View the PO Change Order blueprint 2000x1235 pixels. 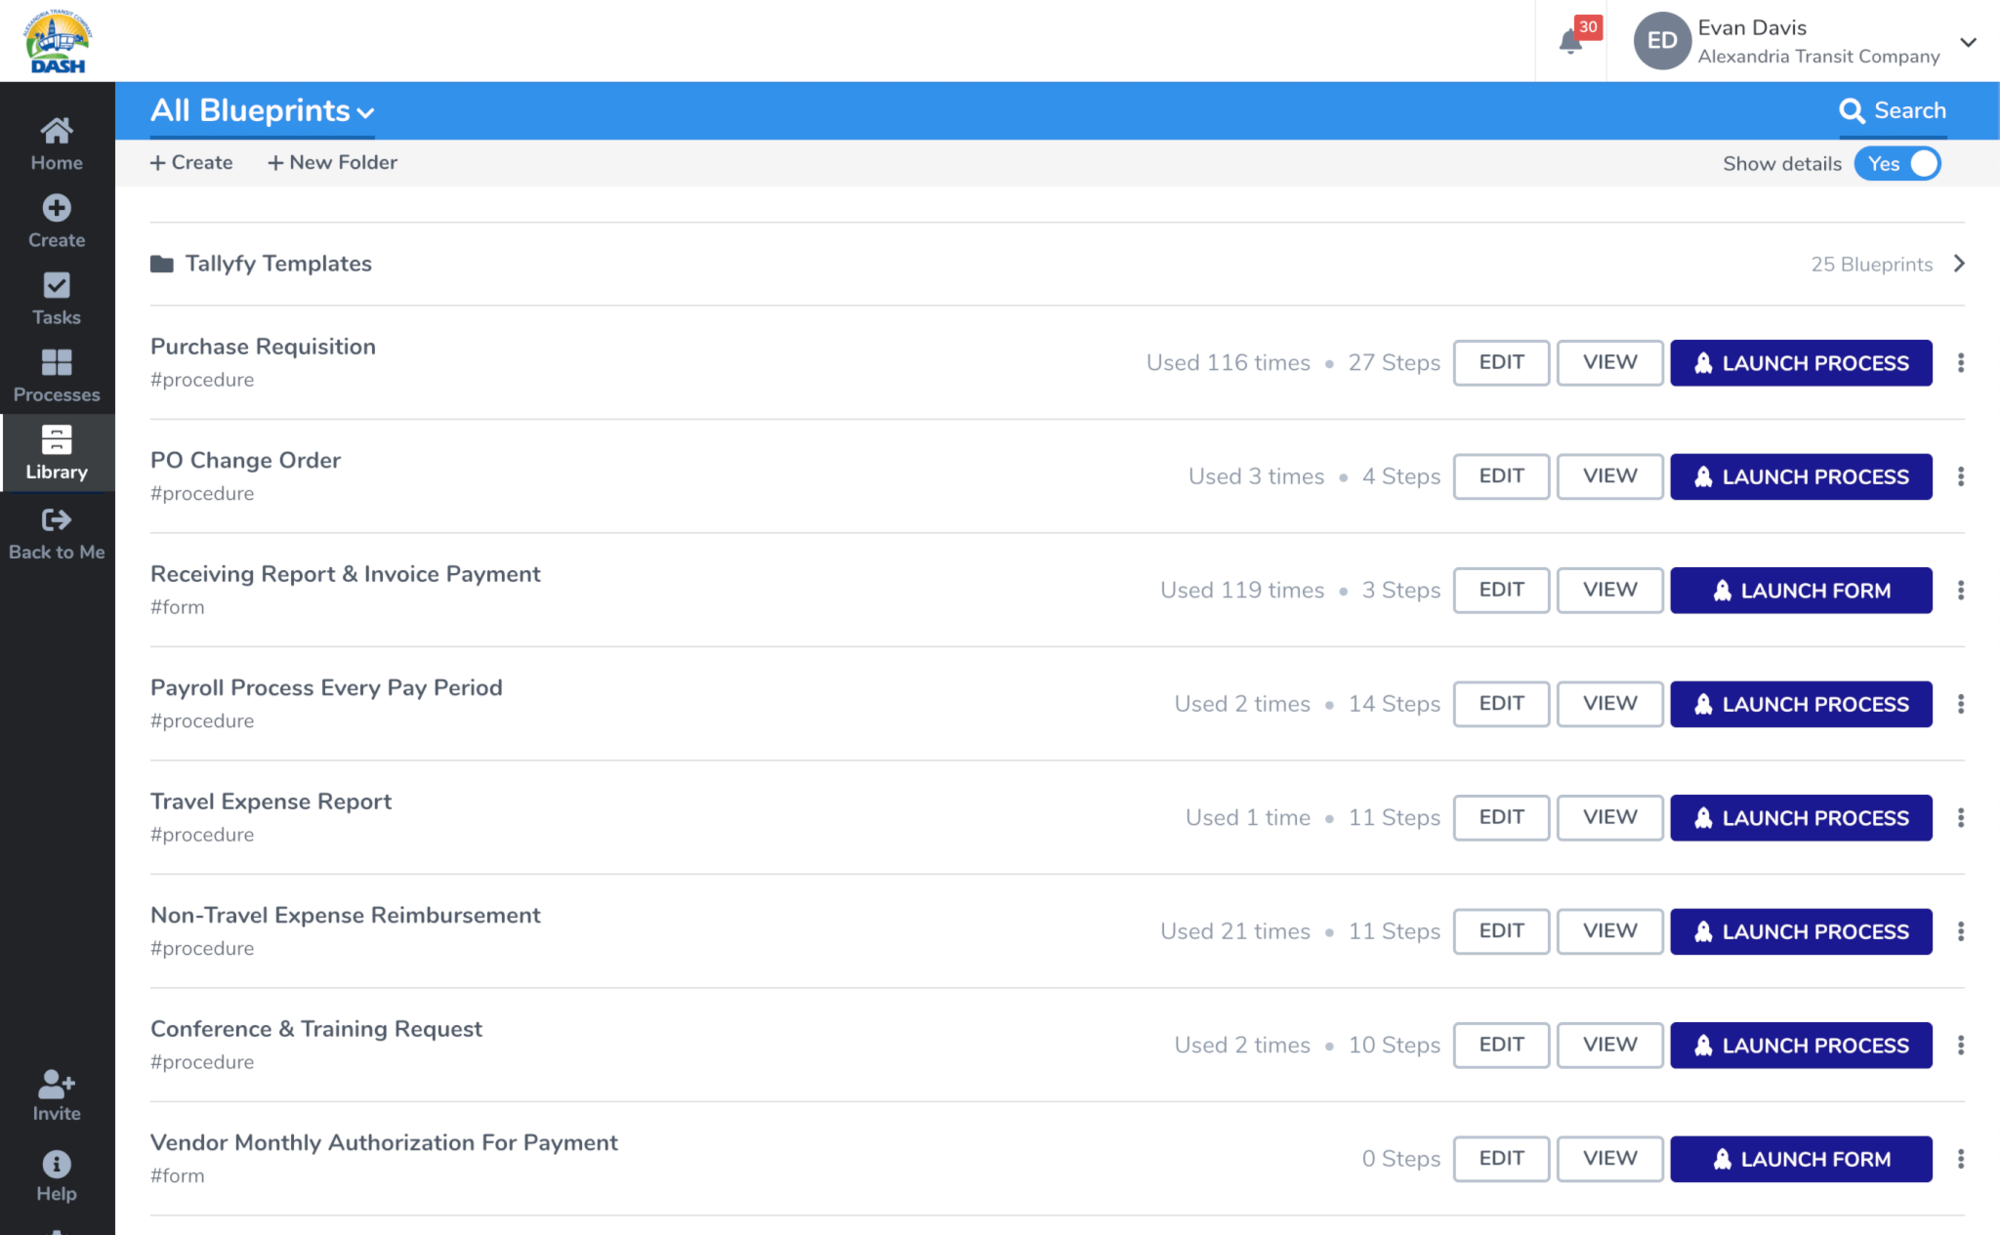pos(1610,477)
